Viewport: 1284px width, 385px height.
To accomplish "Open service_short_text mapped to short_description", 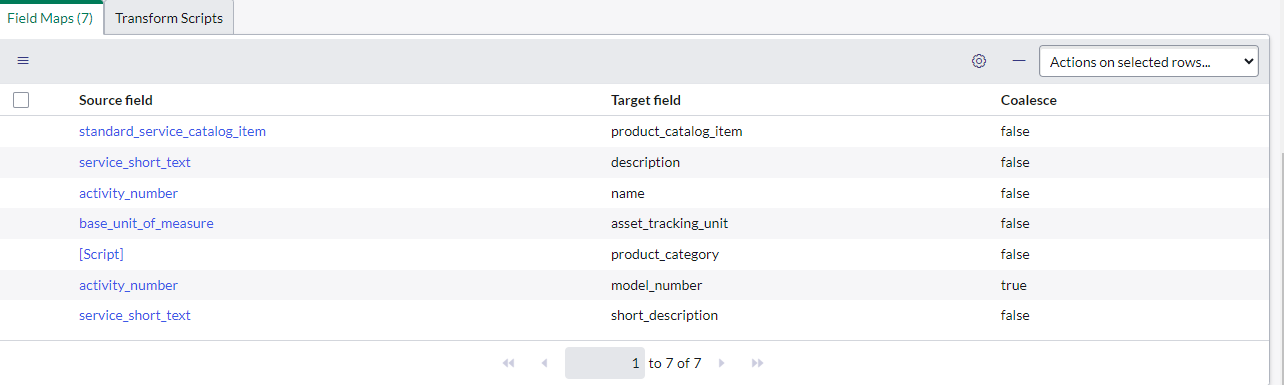I will point(135,315).
